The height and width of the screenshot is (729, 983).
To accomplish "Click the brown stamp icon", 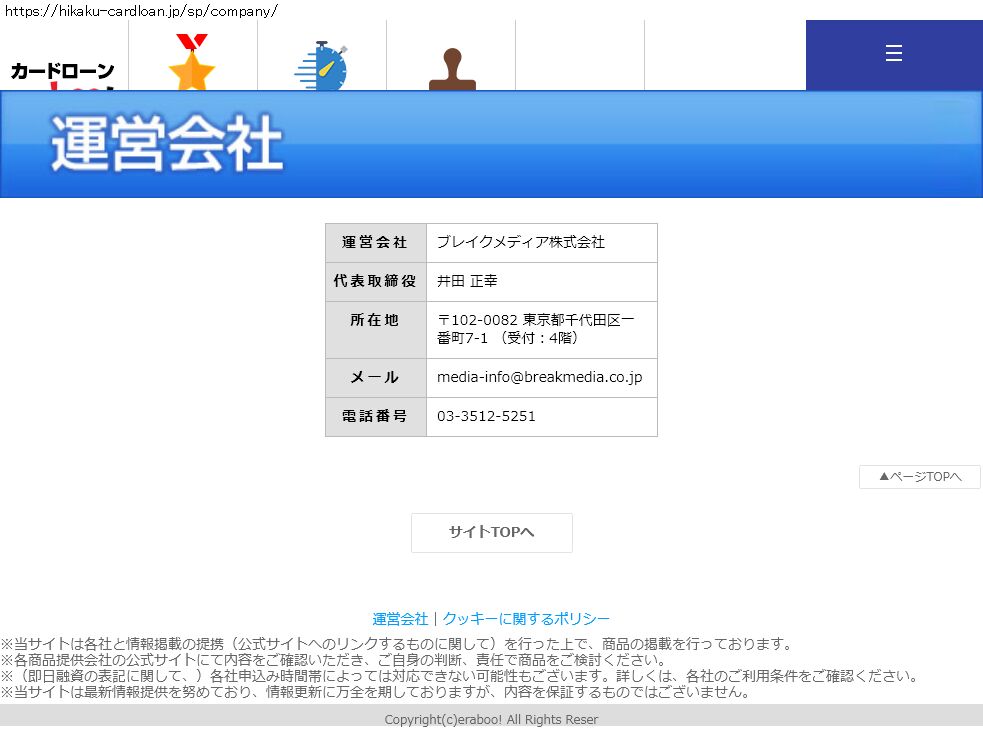I will pyautogui.click(x=451, y=71).
